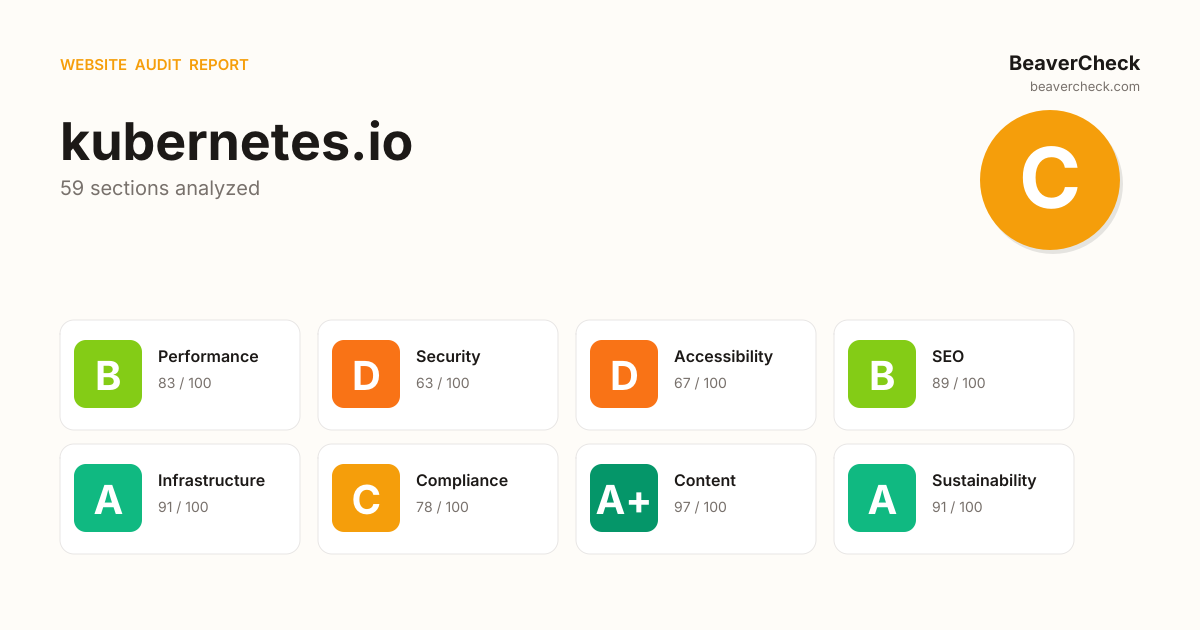Select the SEO 89 / 100 score
Viewport: 1200px width, 630px height.
pos(958,383)
